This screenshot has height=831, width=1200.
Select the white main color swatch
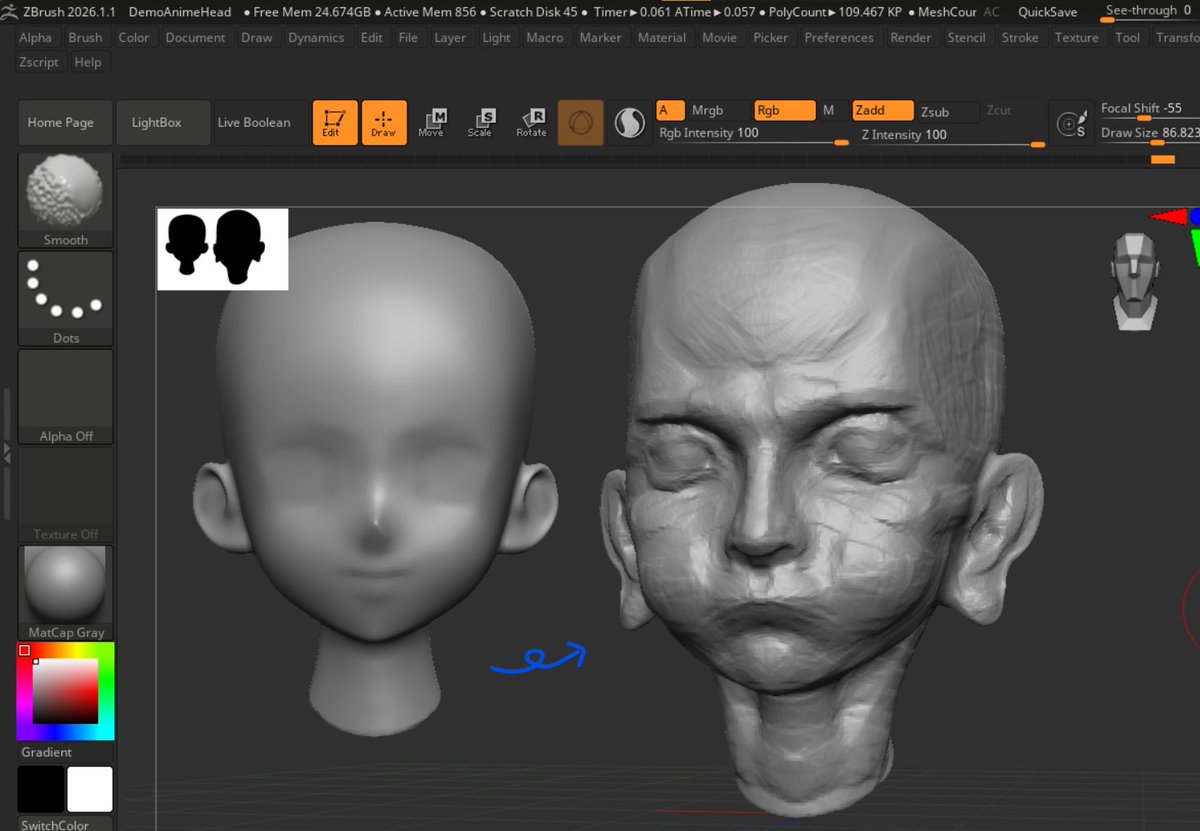(90, 789)
